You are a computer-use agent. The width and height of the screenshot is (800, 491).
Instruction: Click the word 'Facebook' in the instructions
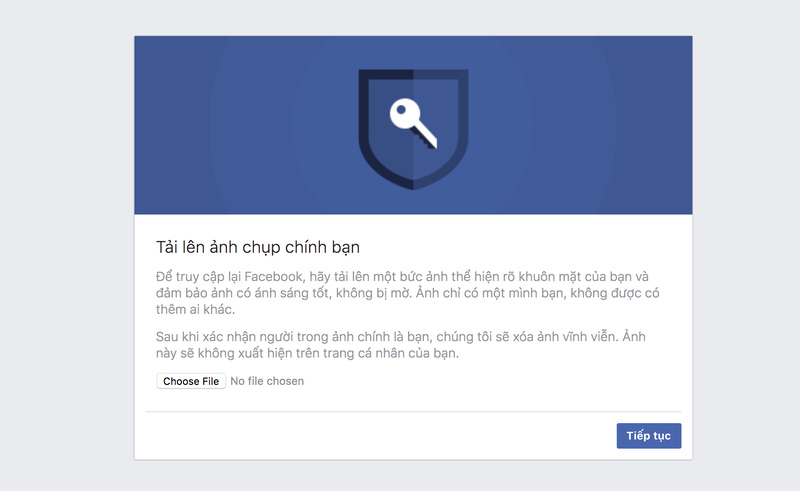[264, 276]
